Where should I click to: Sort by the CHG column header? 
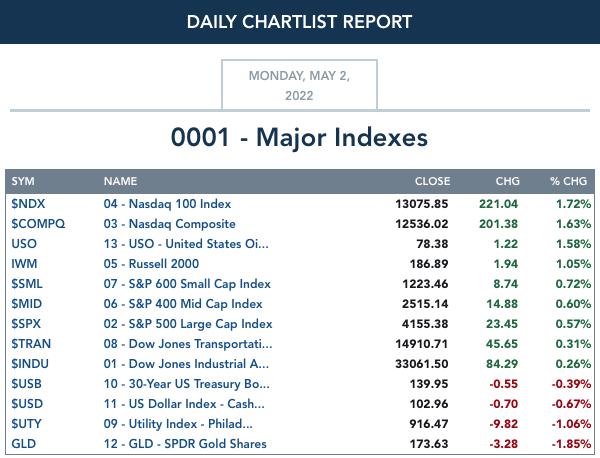click(x=507, y=181)
